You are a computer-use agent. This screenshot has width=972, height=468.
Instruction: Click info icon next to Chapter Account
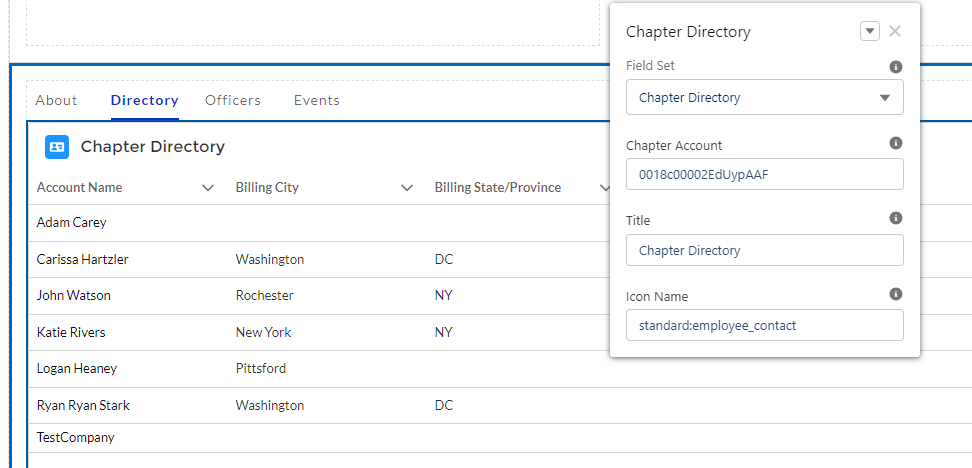click(x=896, y=144)
